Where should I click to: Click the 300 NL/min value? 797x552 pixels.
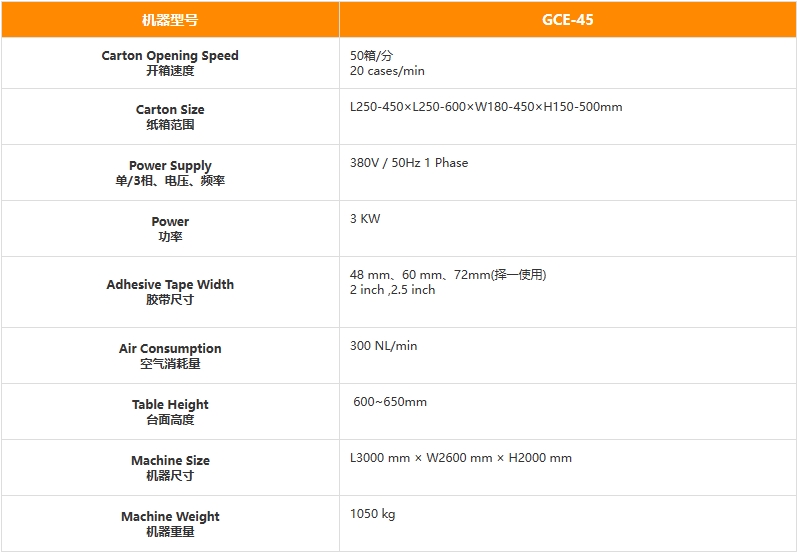[x=383, y=346]
